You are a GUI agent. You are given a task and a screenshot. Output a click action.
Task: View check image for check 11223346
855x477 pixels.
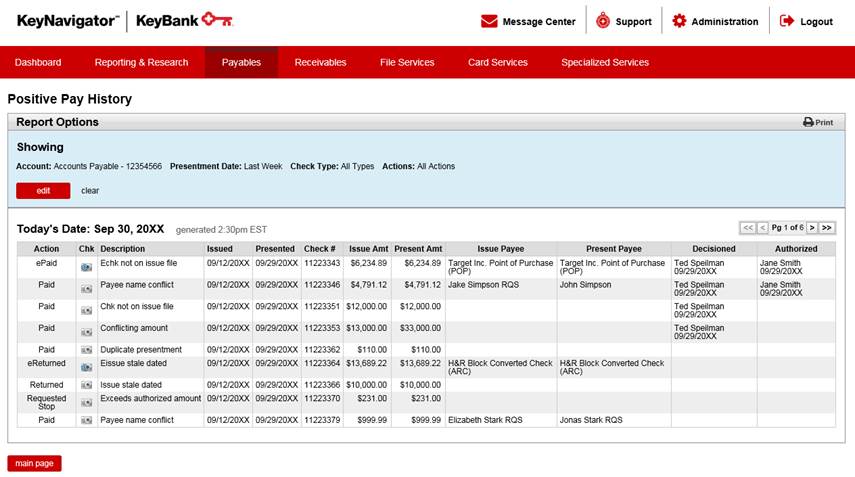[86, 289]
